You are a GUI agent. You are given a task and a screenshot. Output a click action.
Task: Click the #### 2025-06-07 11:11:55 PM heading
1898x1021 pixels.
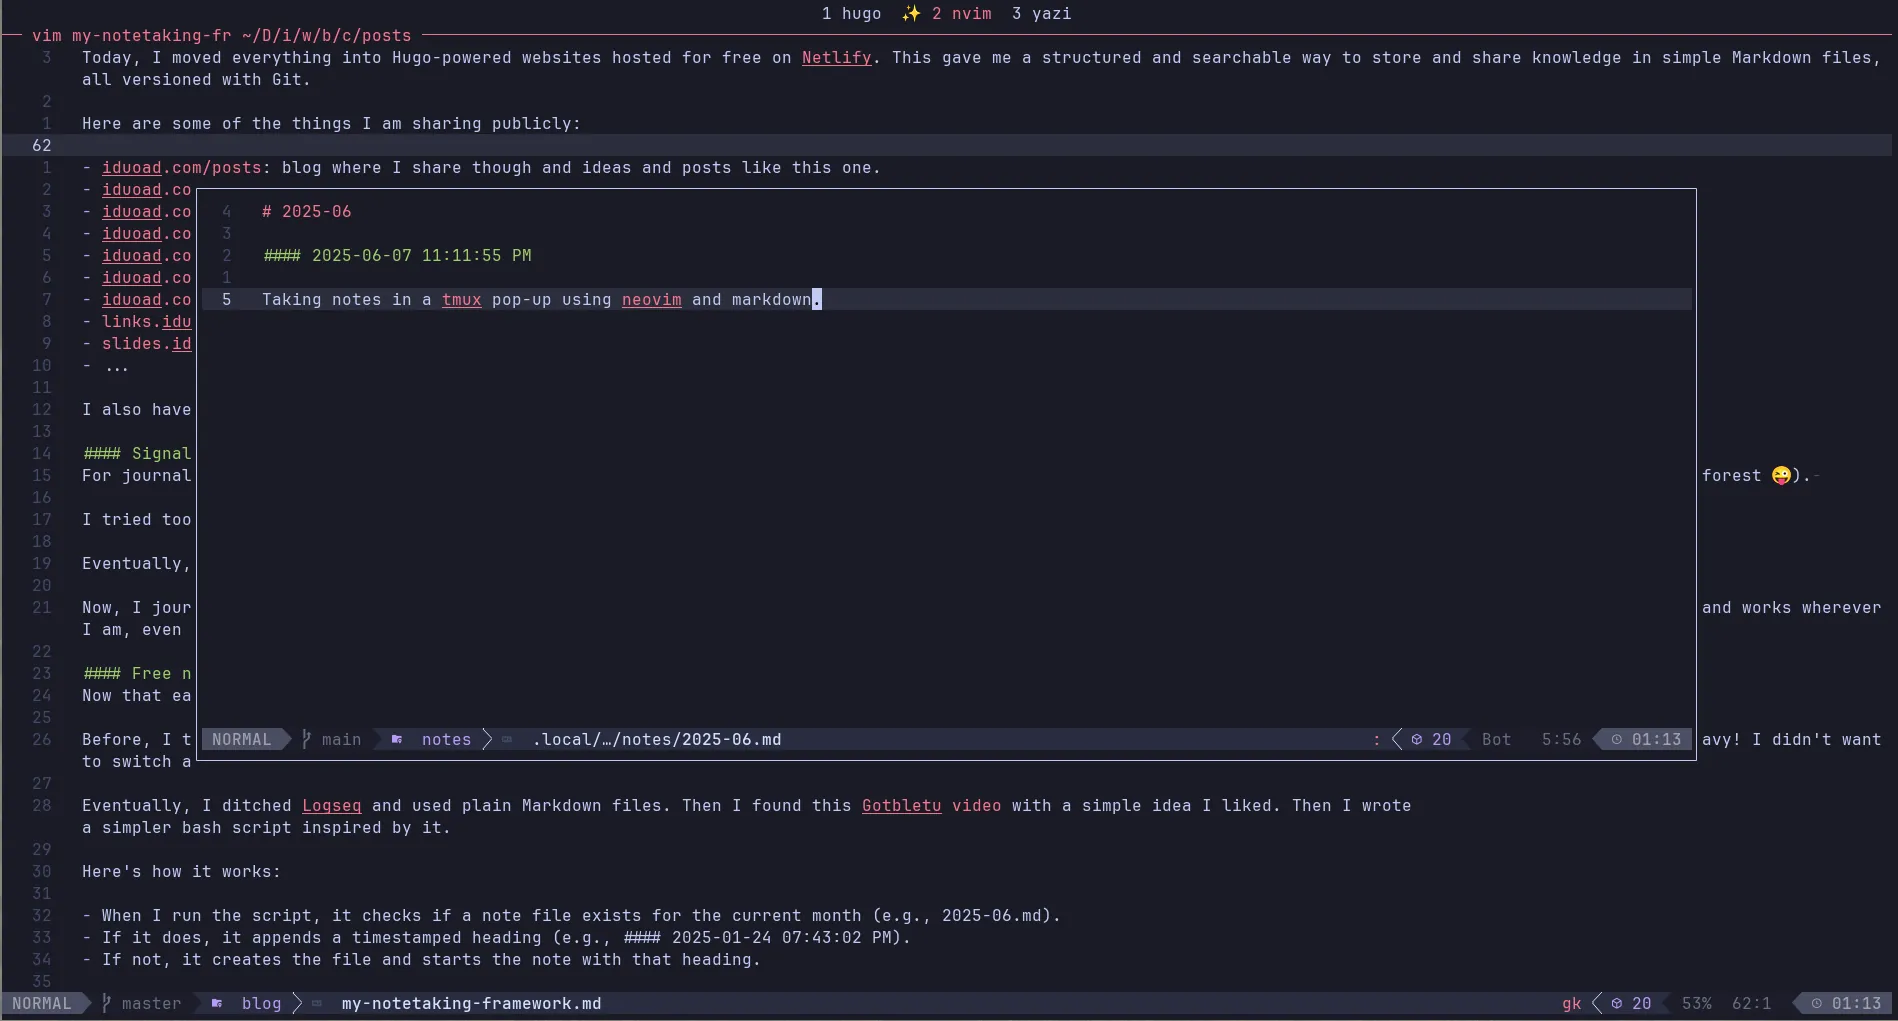(x=397, y=255)
